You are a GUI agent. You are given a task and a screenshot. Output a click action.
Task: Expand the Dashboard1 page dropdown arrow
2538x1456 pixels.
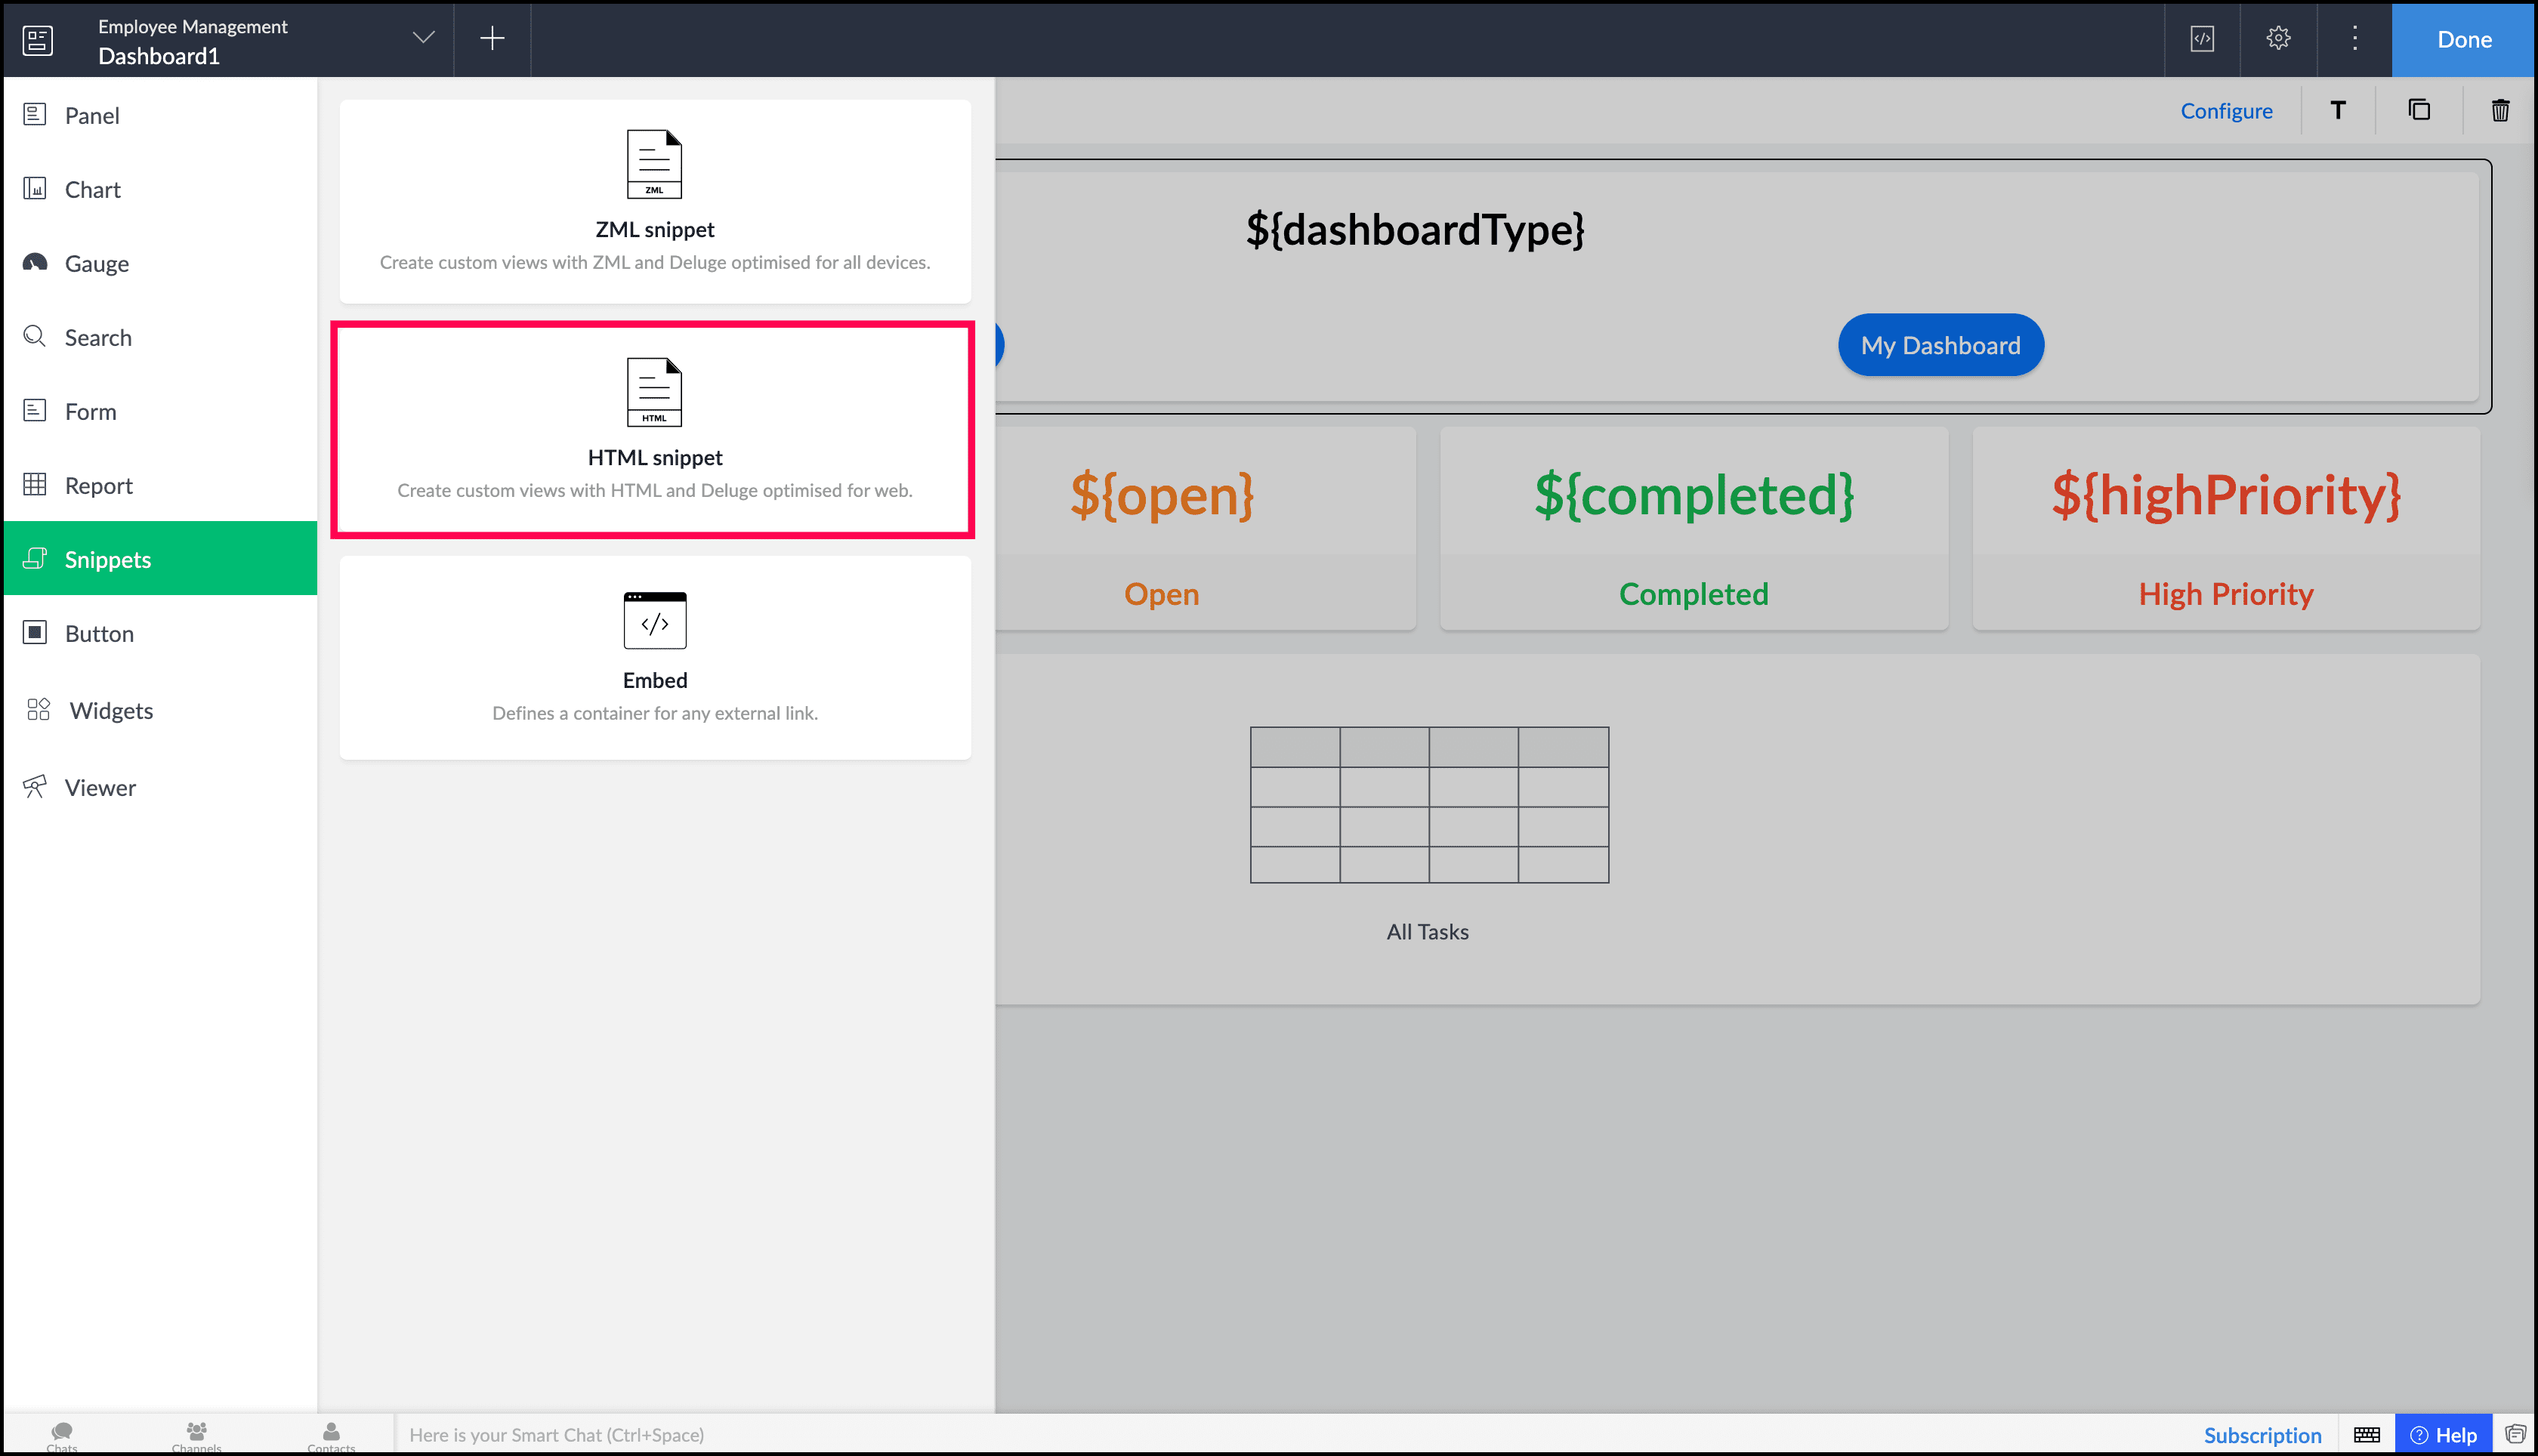point(424,38)
